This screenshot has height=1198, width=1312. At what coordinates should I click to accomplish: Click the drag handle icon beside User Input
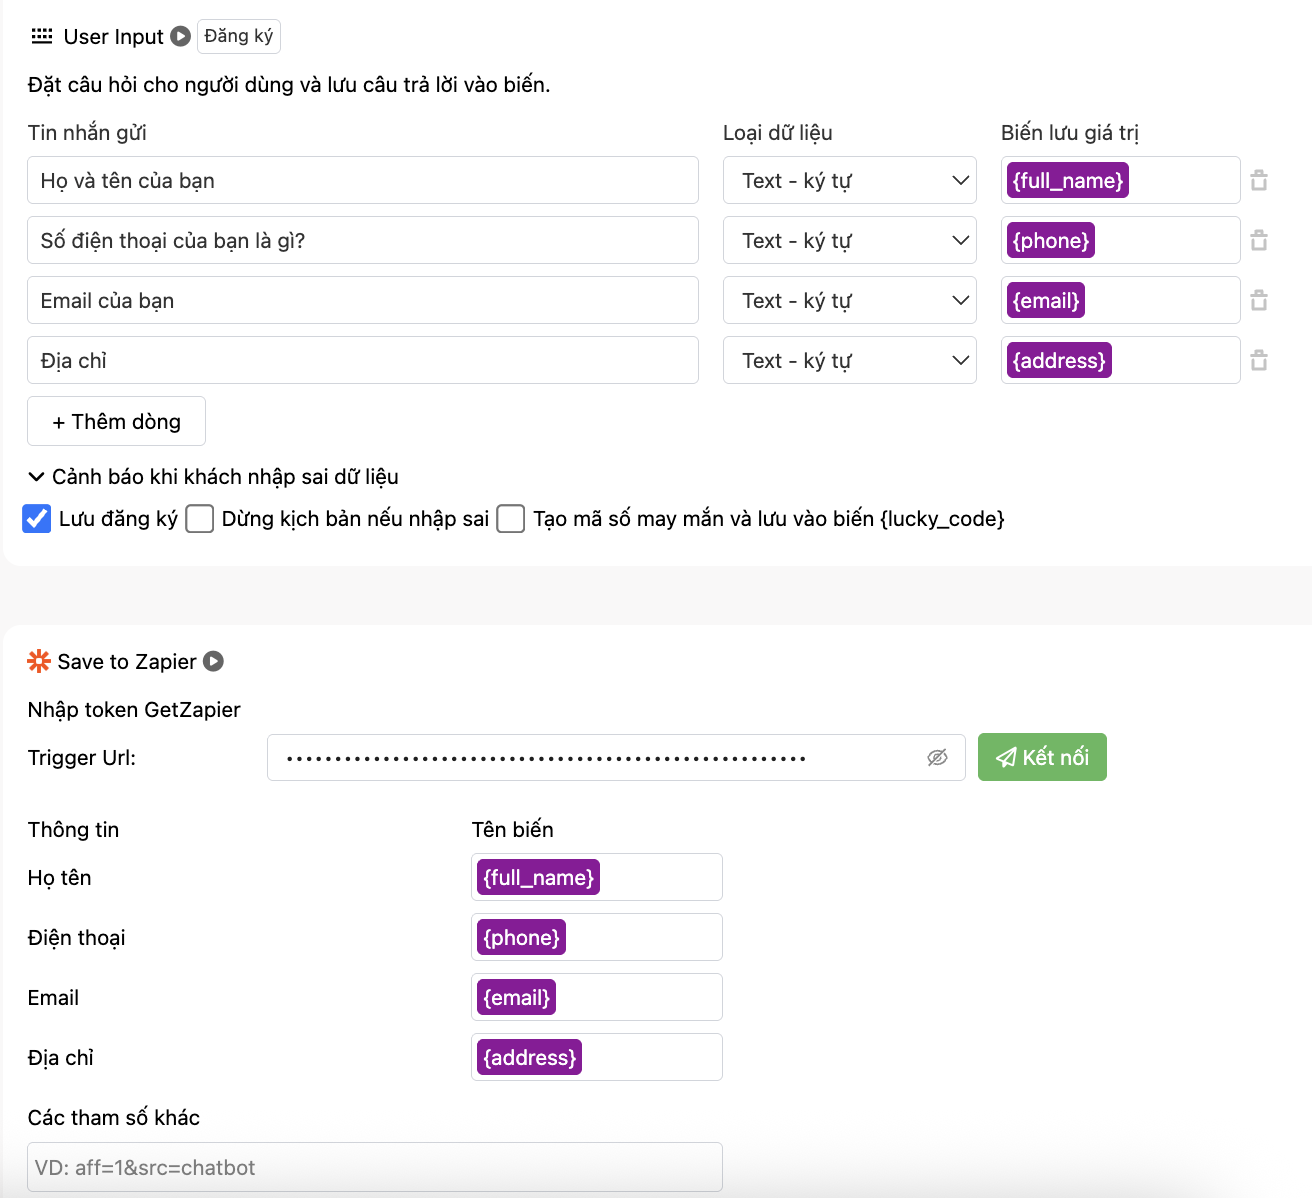click(42, 36)
